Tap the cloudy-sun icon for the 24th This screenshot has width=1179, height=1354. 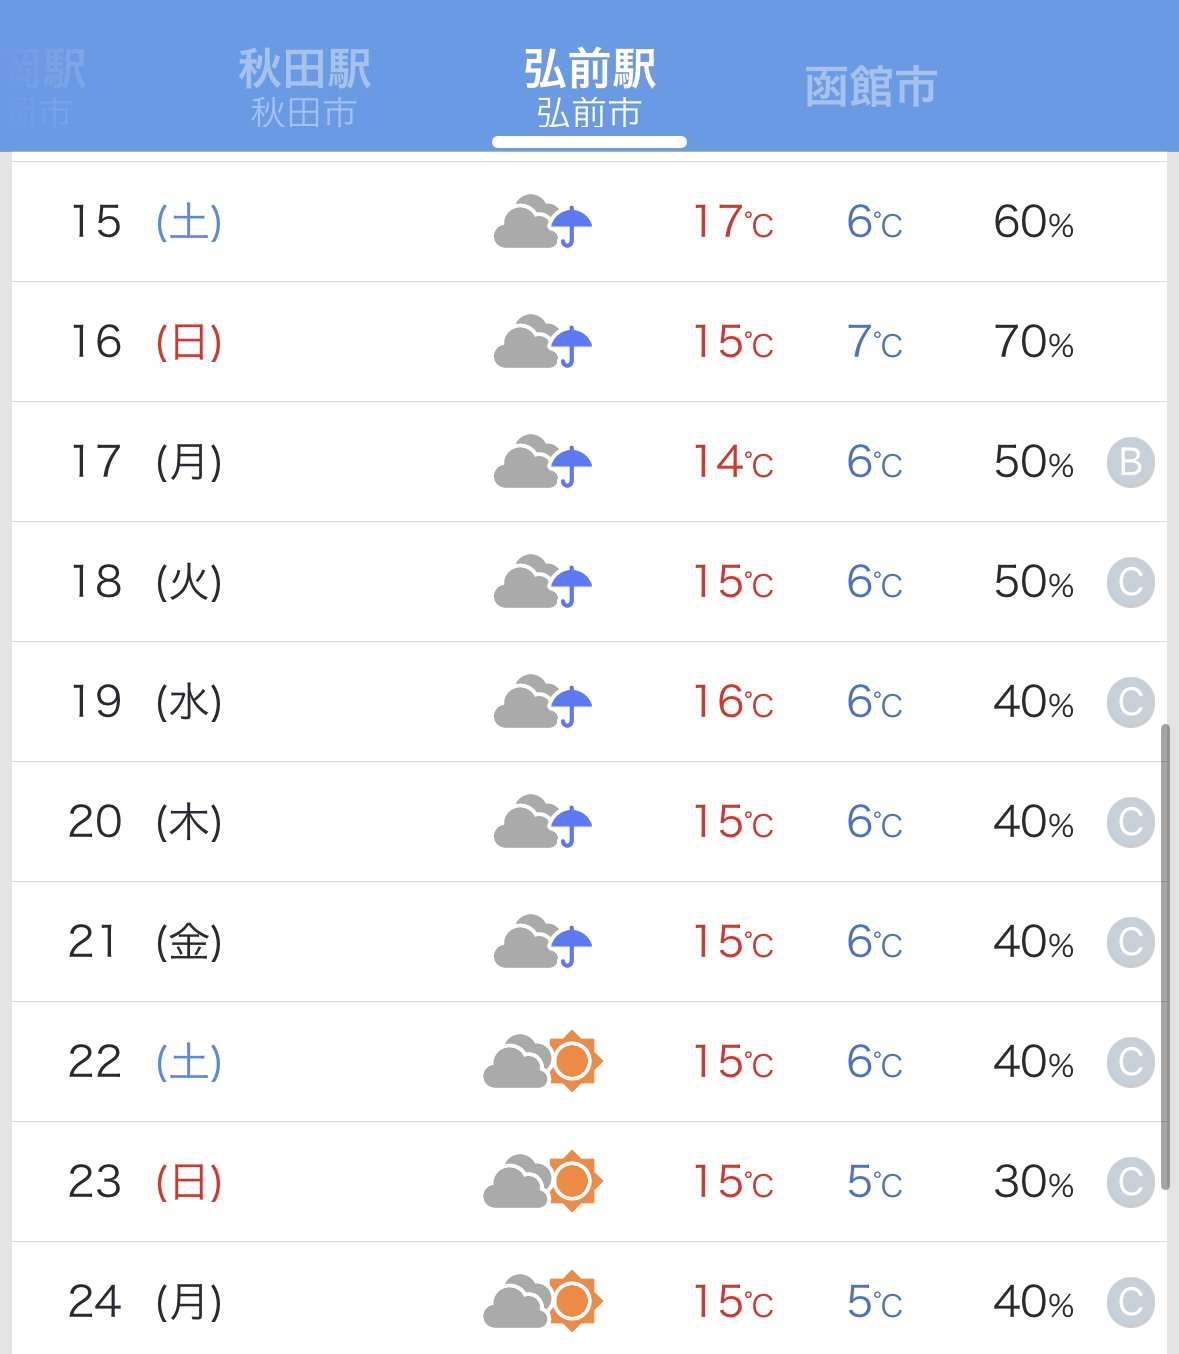[x=543, y=1300]
